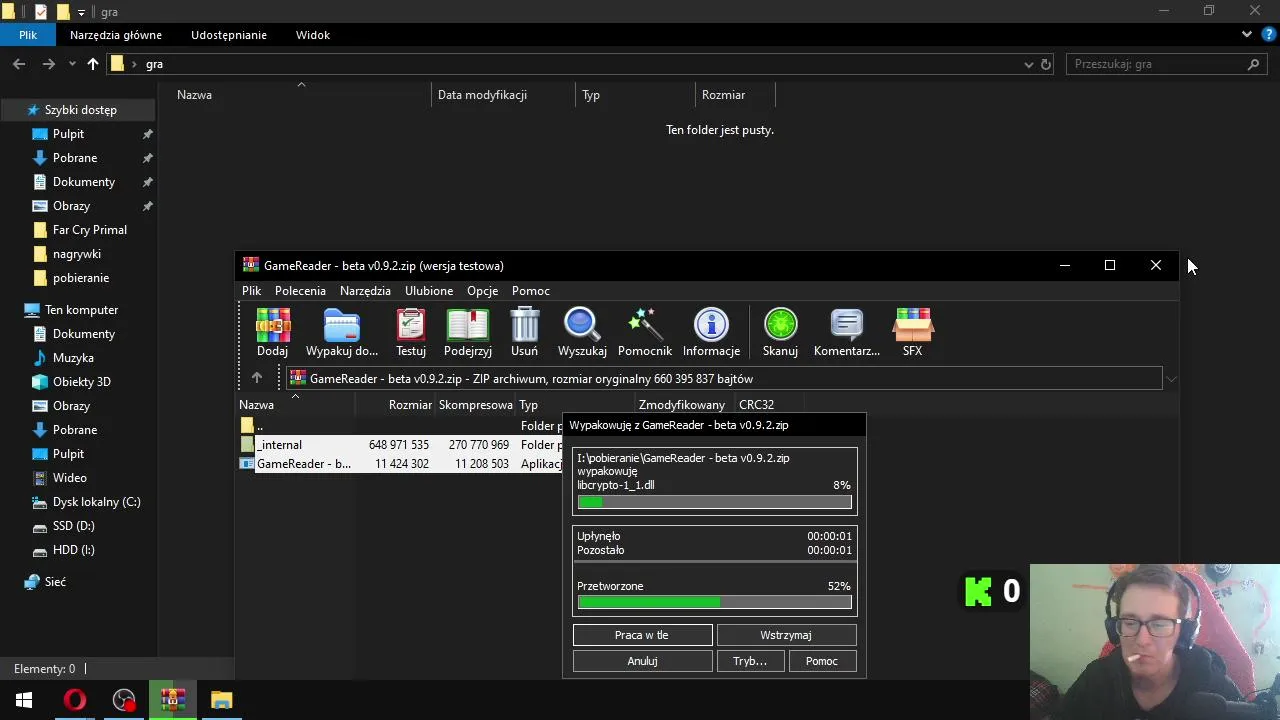Open the Plik tab in Explorer
The image size is (1280, 720).
pyautogui.click(x=28, y=34)
